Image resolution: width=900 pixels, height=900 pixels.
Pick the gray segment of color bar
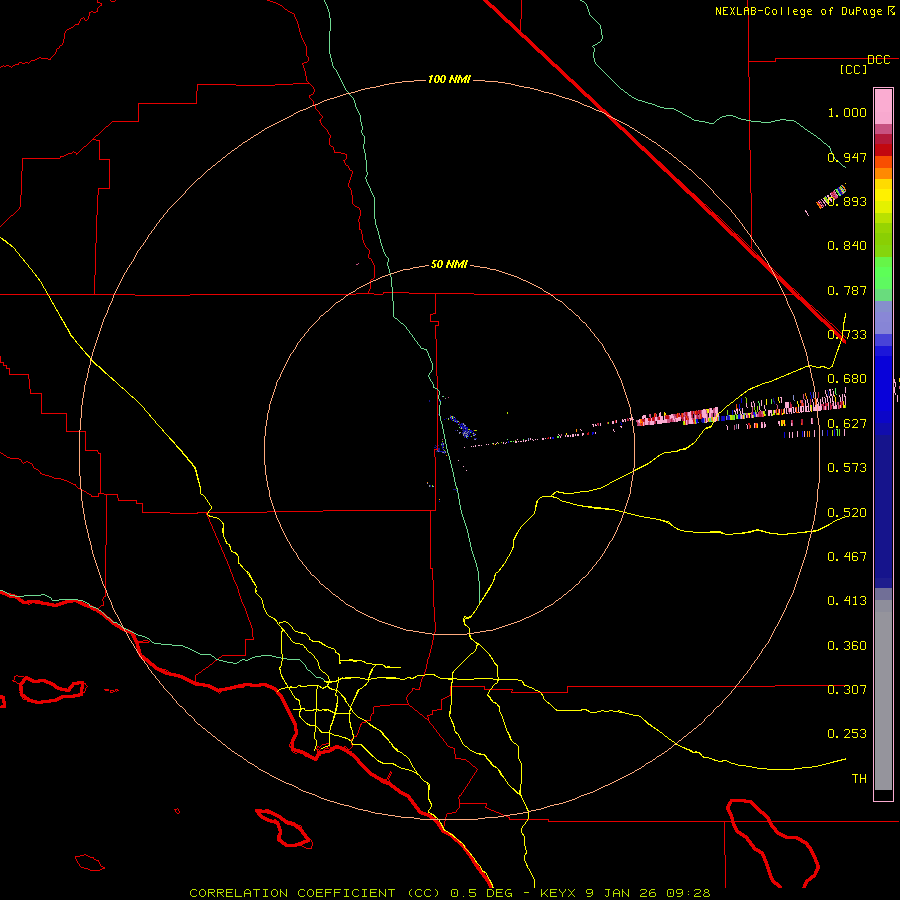tap(883, 695)
